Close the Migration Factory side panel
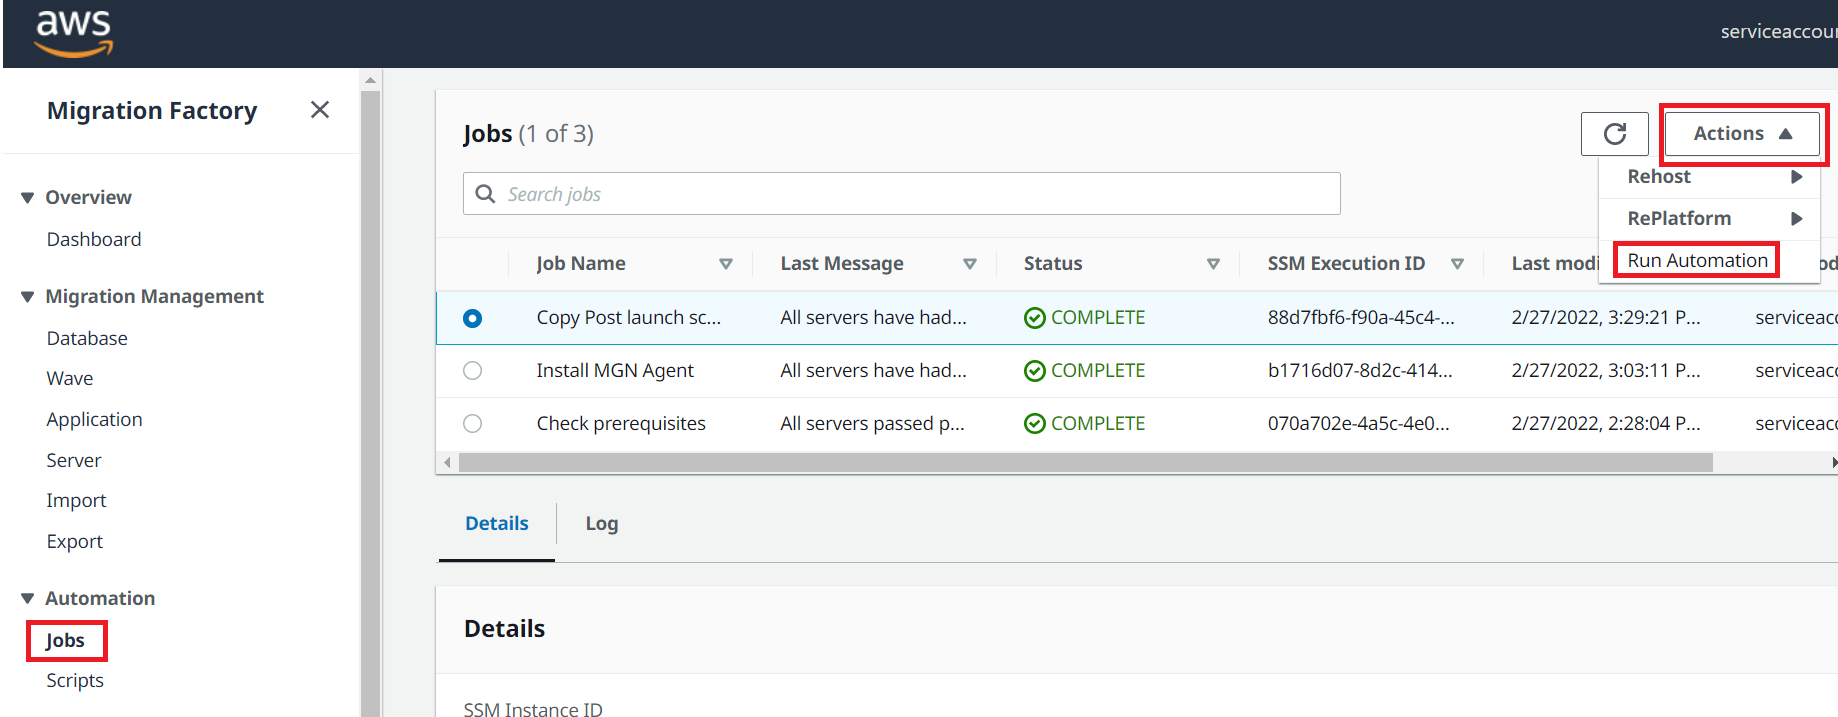 [320, 110]
